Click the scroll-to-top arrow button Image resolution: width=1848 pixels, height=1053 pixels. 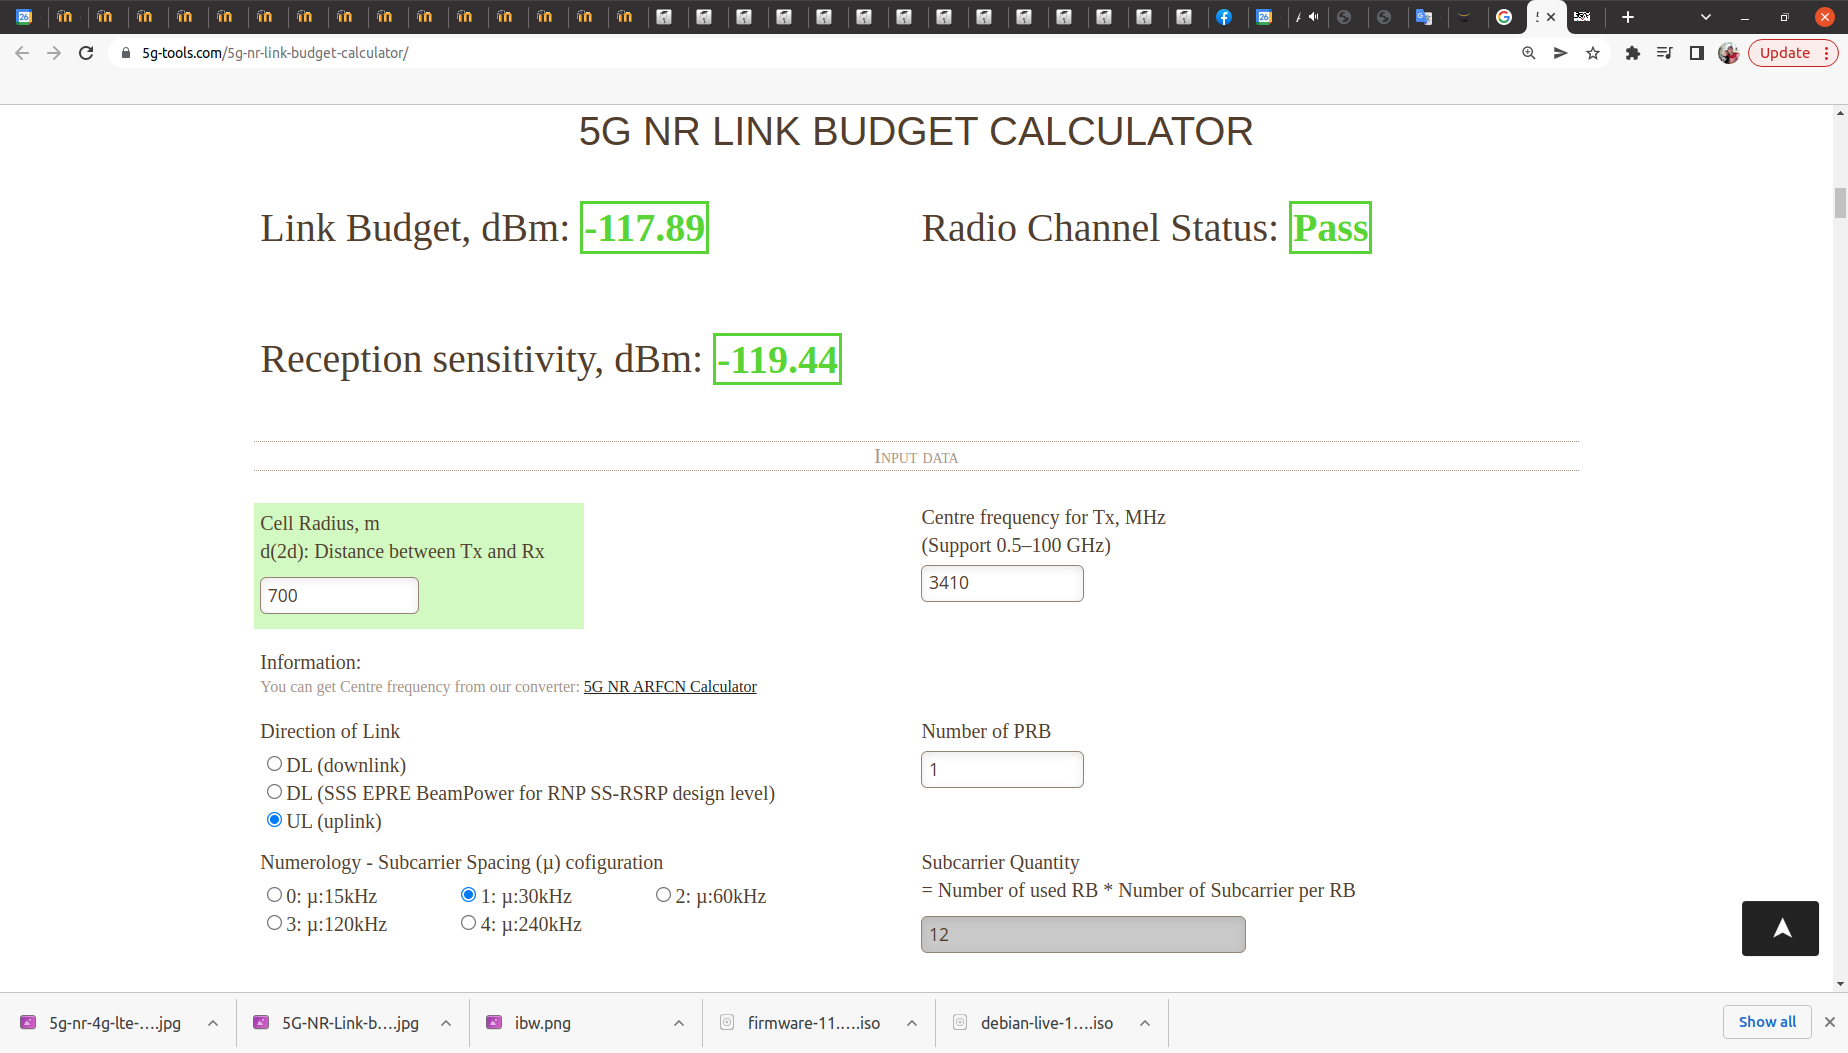(1779, 928)
